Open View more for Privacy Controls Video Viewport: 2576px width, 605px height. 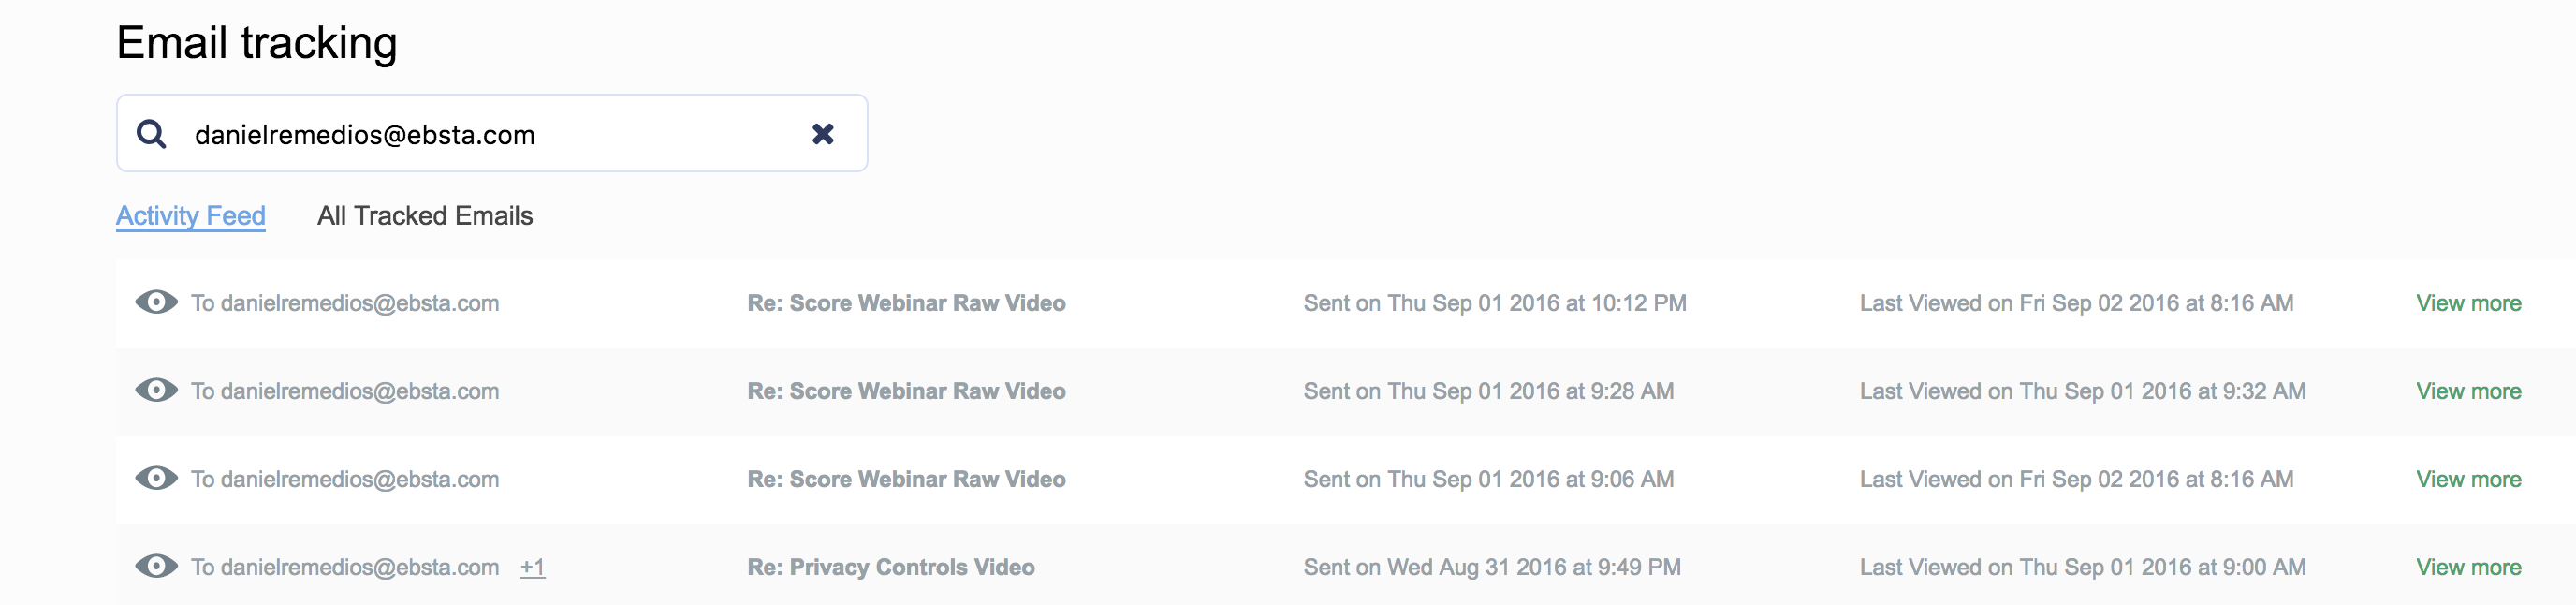[2468, 567]
